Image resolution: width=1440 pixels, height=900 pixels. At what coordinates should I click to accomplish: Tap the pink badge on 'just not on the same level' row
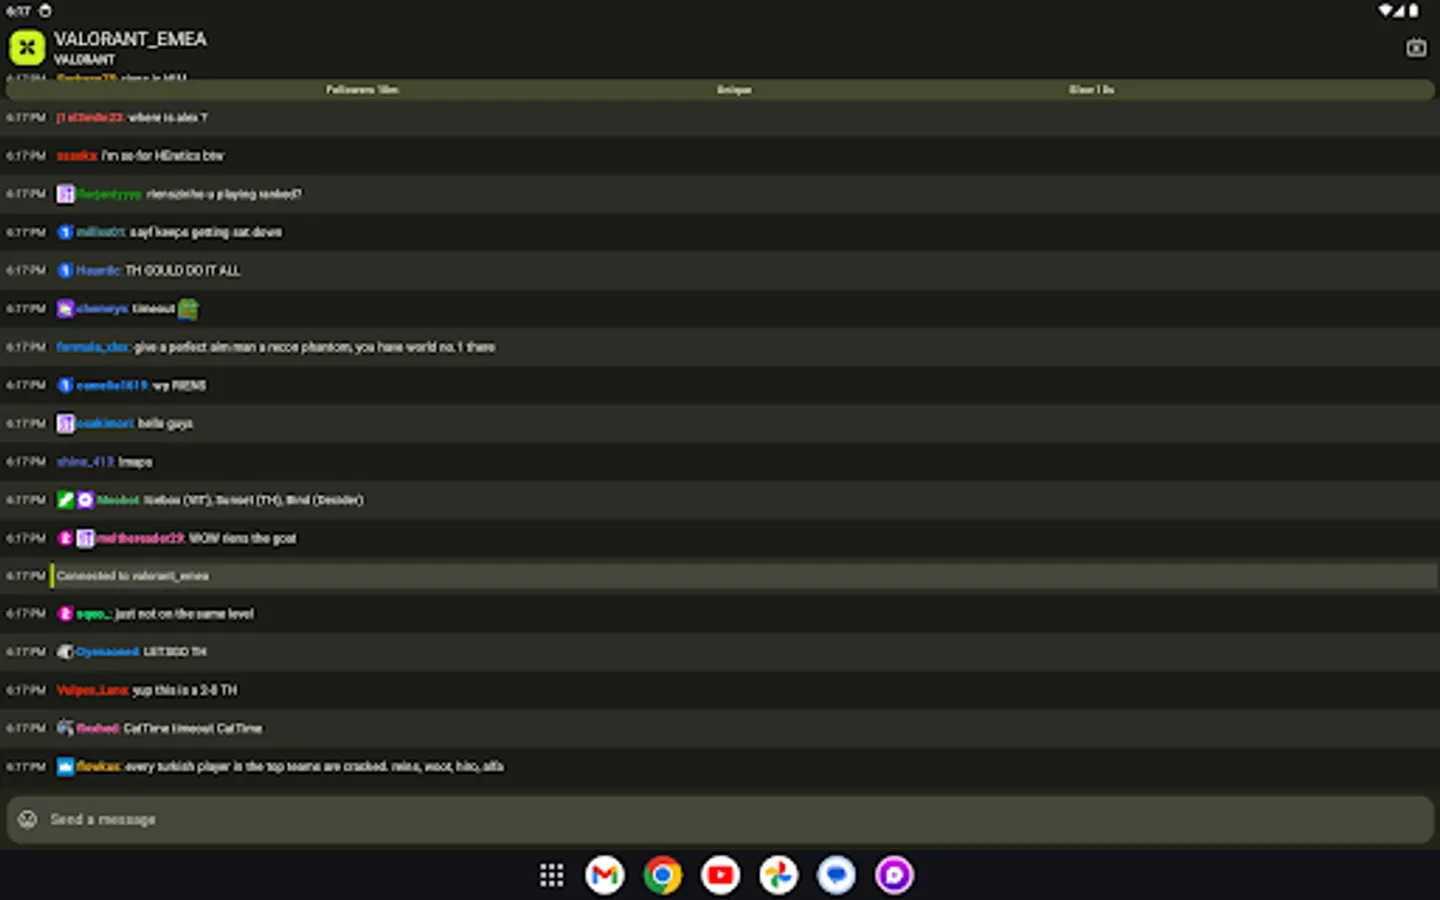coord(66,614)
